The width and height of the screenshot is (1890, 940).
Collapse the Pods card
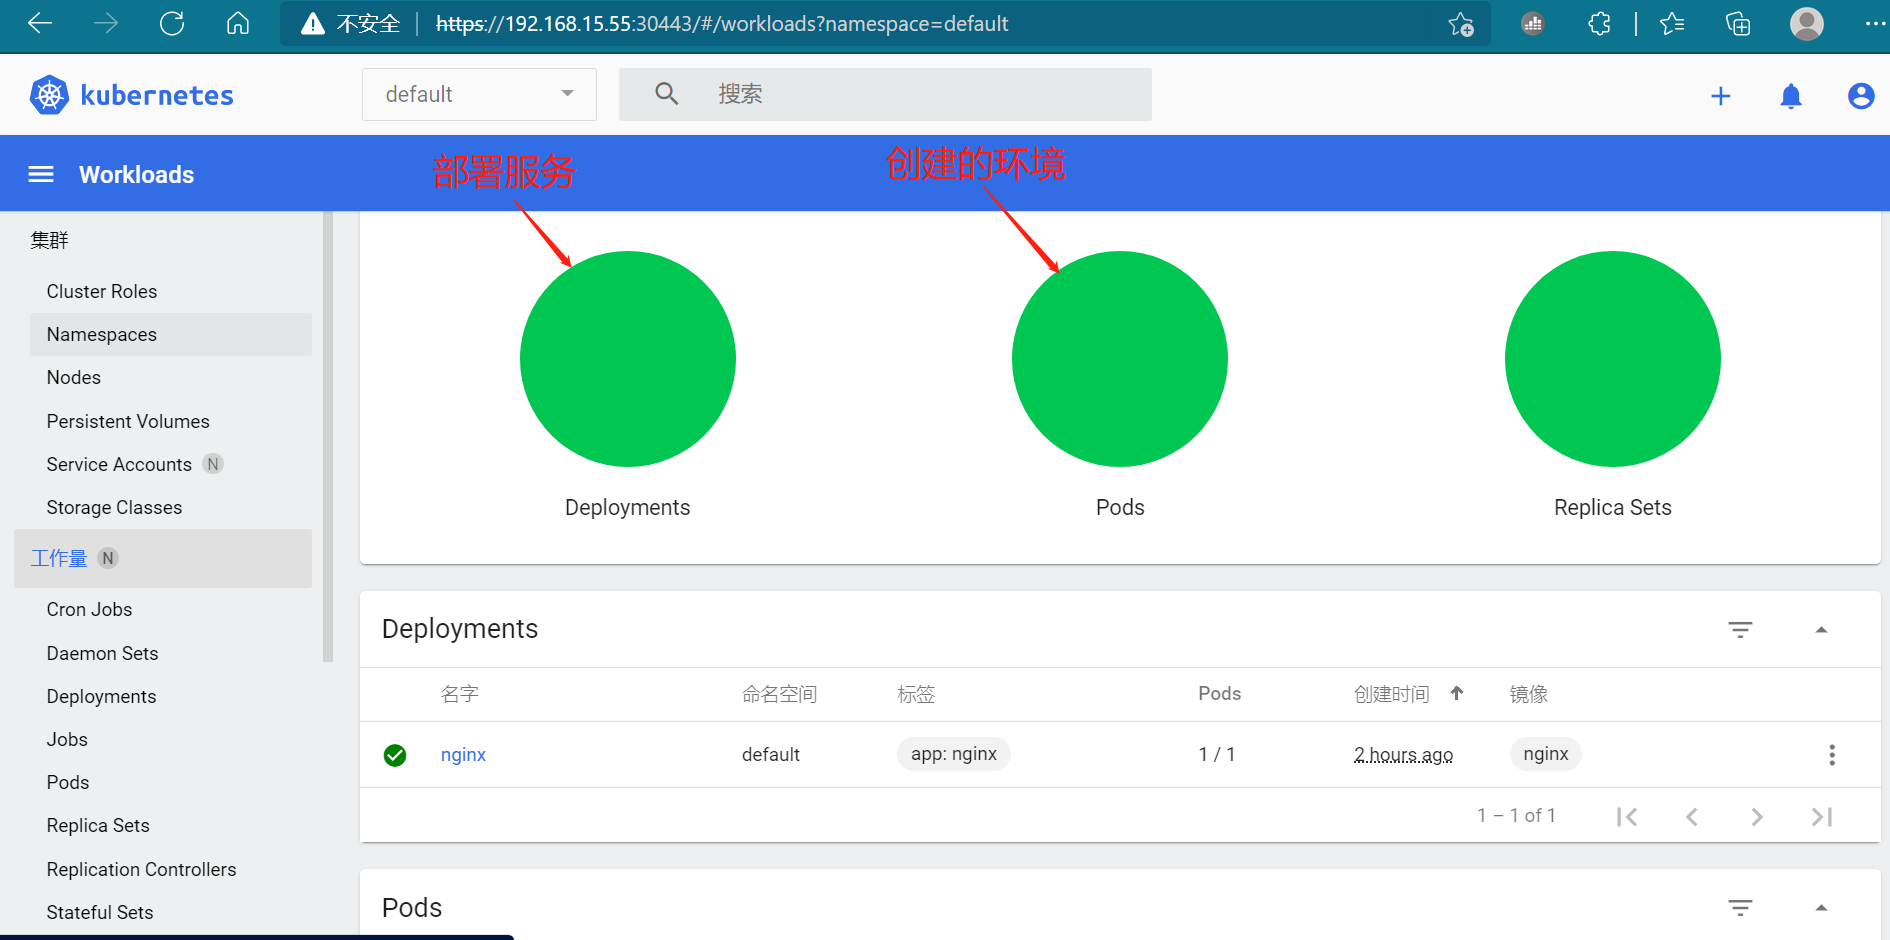point(1821,908)
